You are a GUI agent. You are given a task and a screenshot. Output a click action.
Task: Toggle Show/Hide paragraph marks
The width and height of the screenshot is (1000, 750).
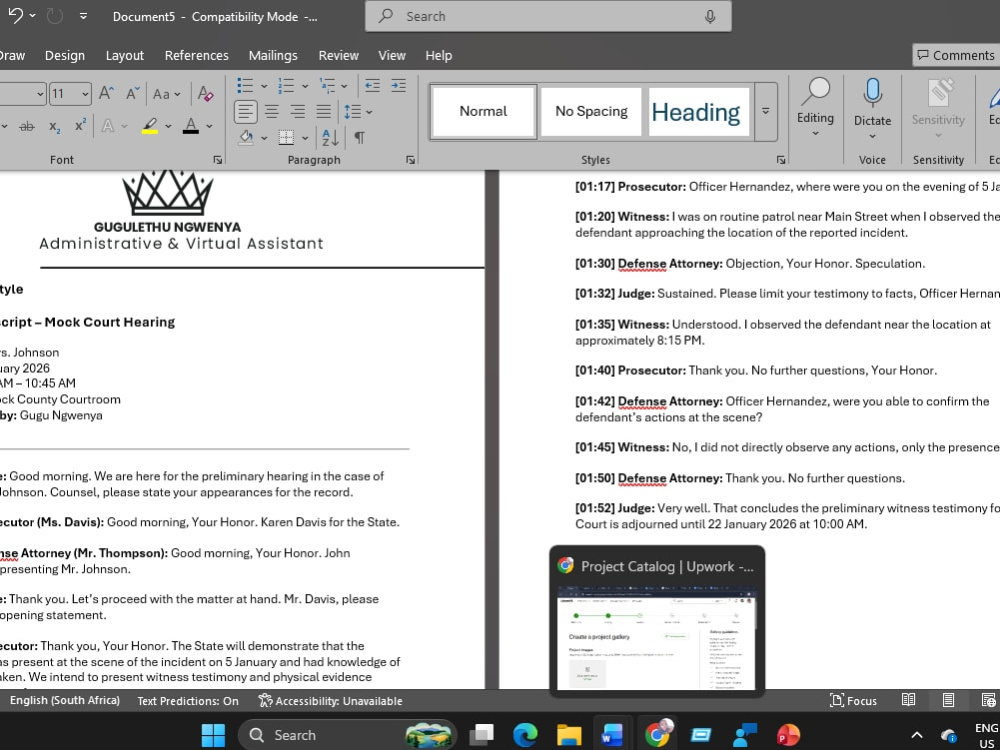360,137
